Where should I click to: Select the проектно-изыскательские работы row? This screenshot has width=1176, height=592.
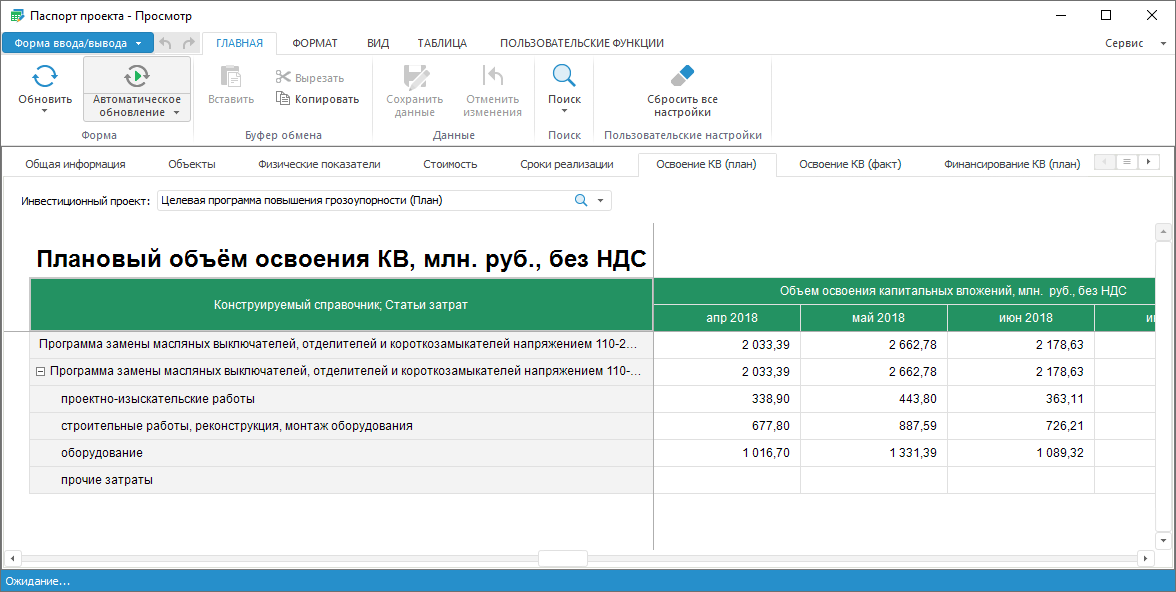[x=341, y=399]
